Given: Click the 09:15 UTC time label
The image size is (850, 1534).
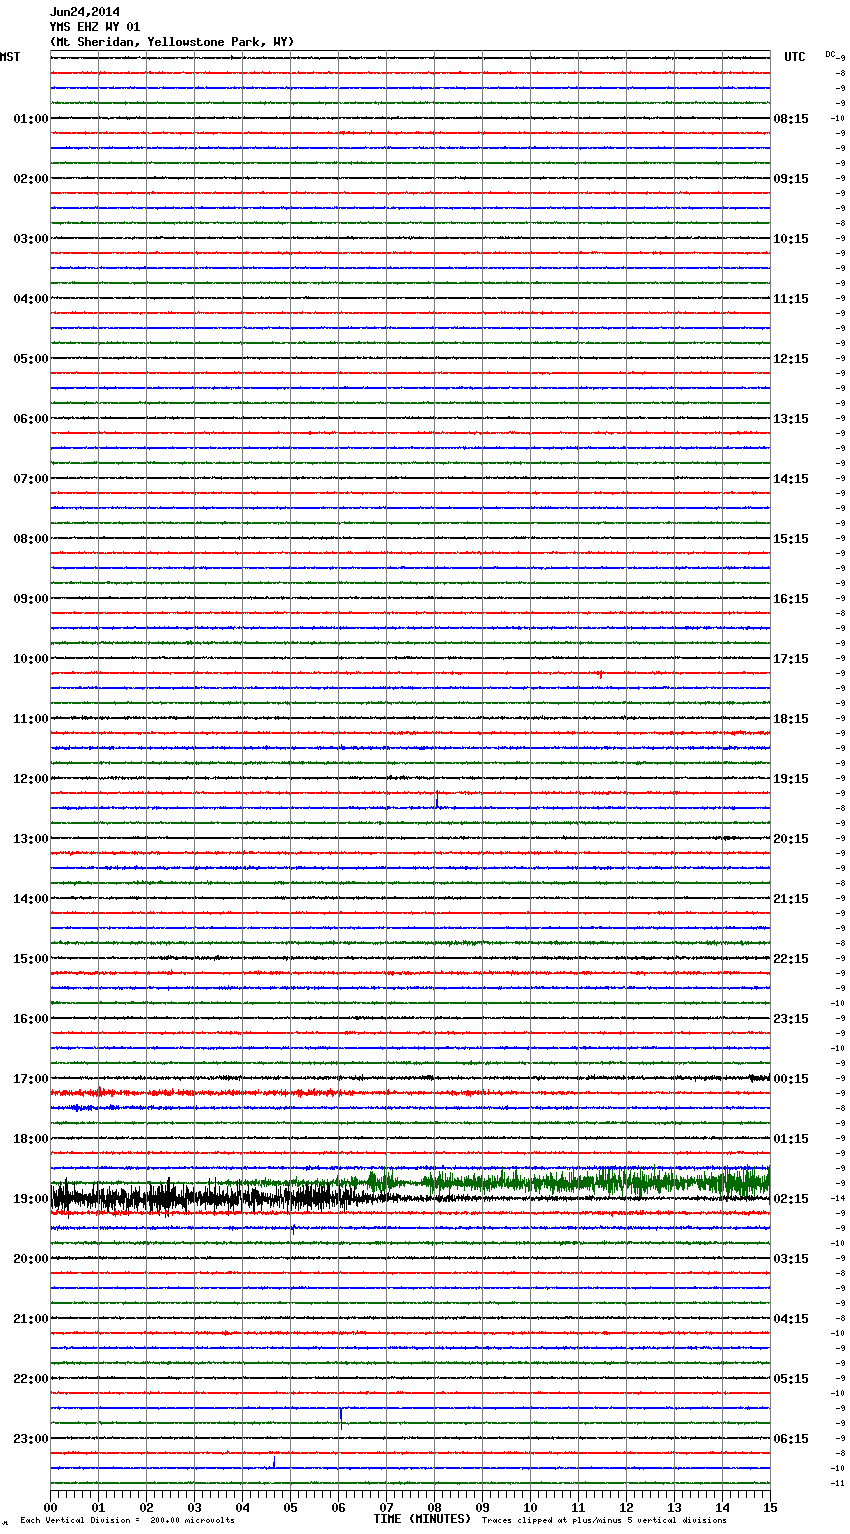Looking at the screenshot, I should click(791, 179).
